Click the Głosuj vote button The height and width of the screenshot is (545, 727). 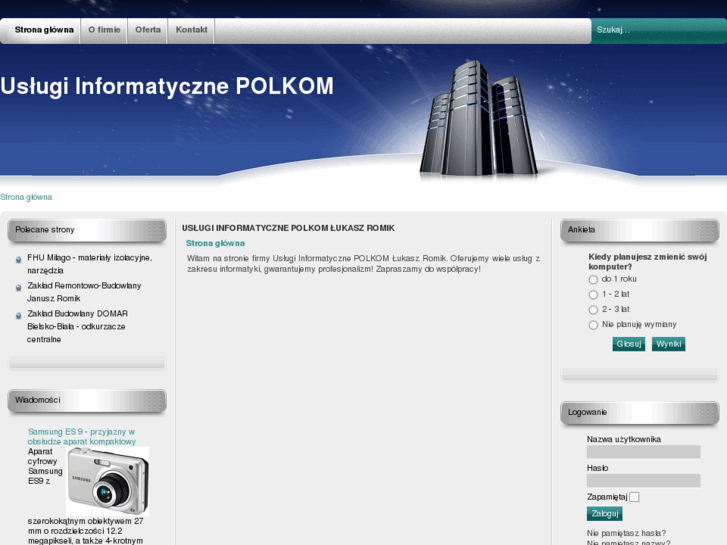[629, 344]
